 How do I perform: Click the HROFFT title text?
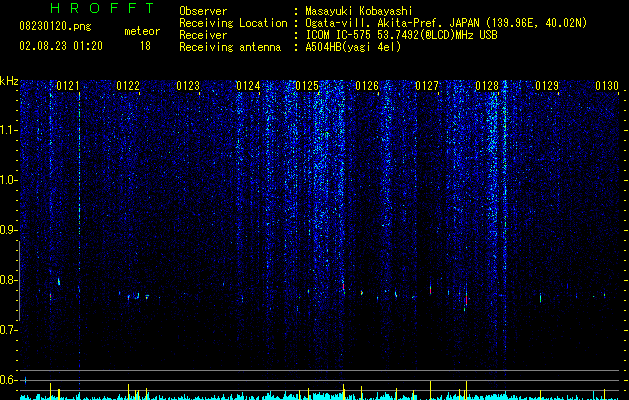point(102,8)
